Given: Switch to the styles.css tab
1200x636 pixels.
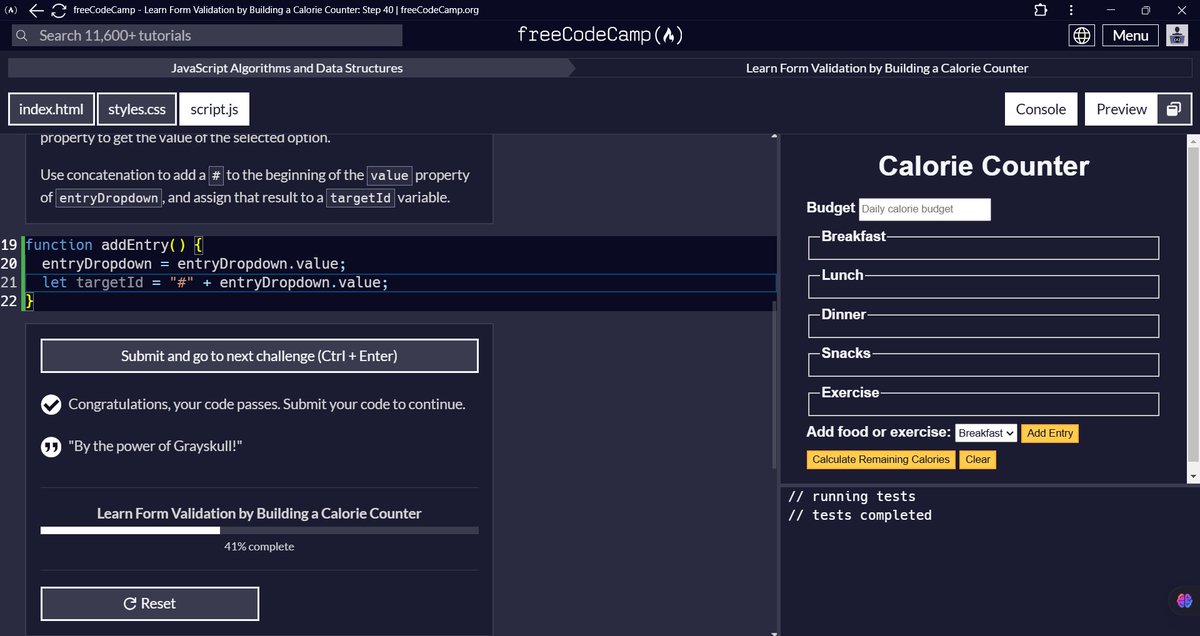Looking at the screenshot, I should 136,108.
